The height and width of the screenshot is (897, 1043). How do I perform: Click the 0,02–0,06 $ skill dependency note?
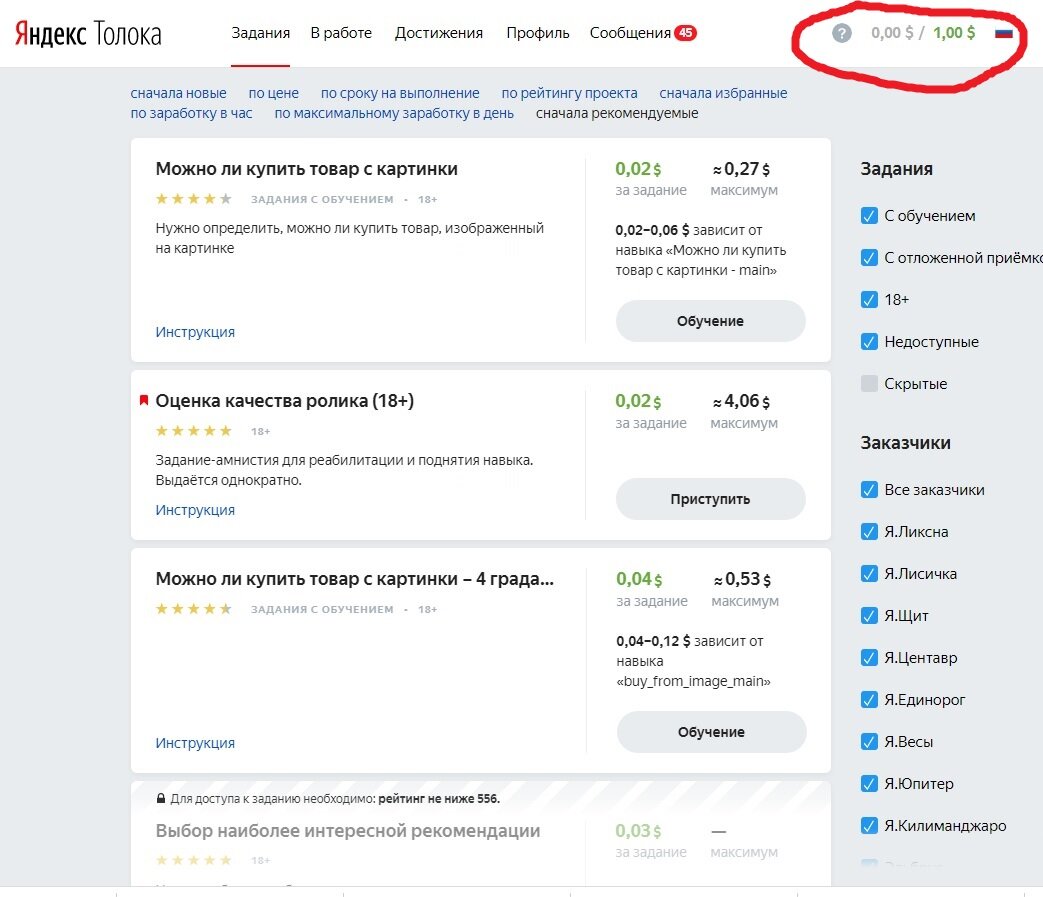coord(700,250)
